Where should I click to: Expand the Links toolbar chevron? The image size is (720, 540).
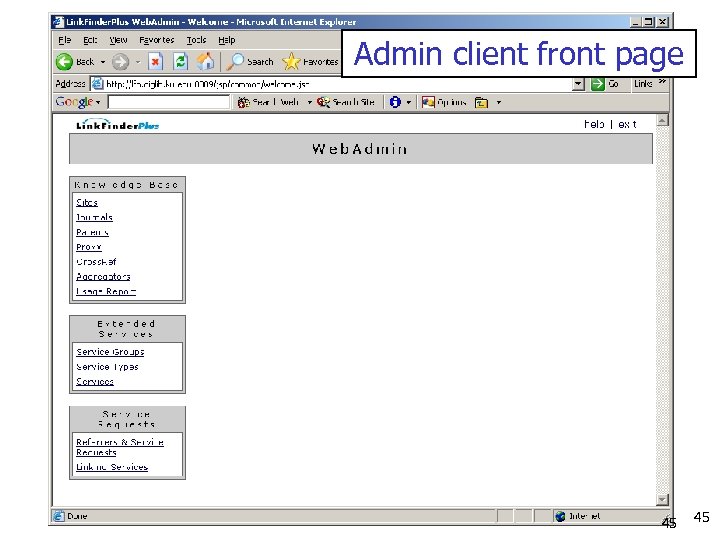click(x=662, y=82)
